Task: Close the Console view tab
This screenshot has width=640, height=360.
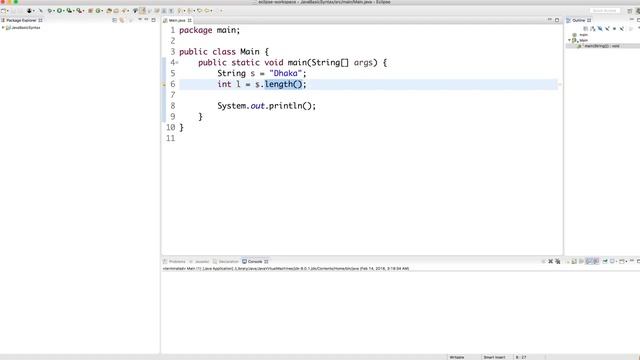Action: click(266, 261)
